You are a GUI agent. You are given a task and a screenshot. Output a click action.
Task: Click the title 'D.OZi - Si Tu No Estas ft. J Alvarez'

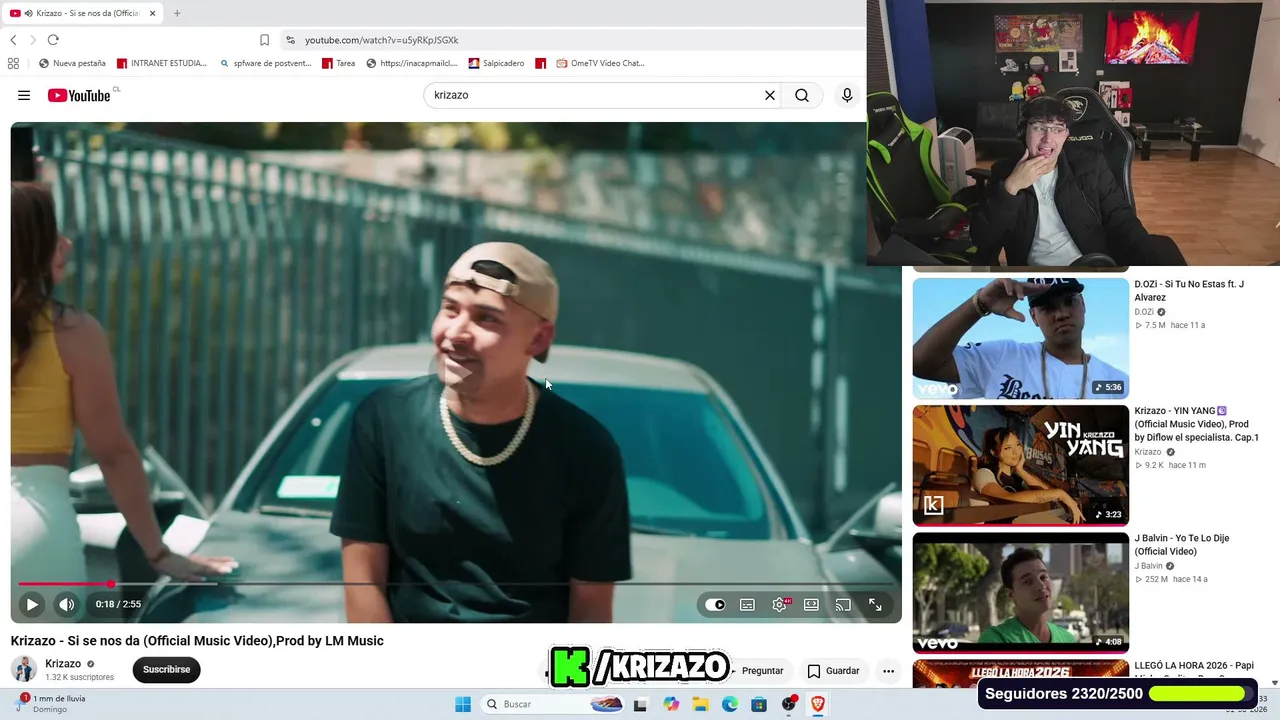tap(1190, 290)
